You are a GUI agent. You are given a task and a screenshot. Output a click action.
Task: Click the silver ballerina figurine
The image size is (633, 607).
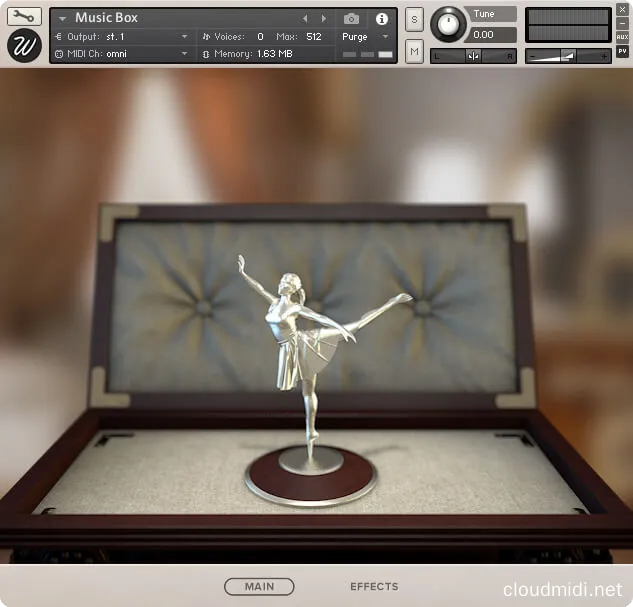click(305, 340)
